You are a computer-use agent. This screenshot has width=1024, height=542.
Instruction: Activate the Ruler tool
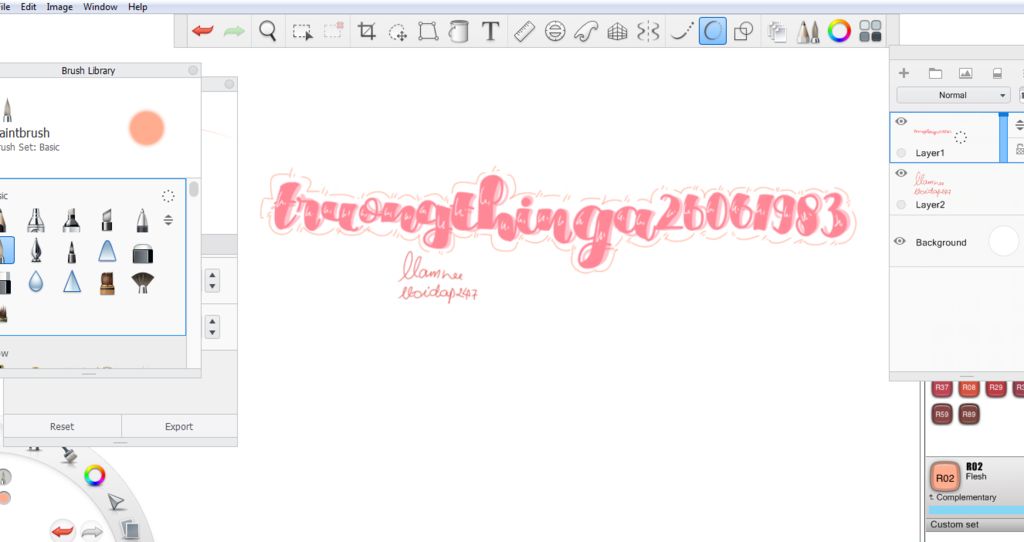tap(524, 31)
